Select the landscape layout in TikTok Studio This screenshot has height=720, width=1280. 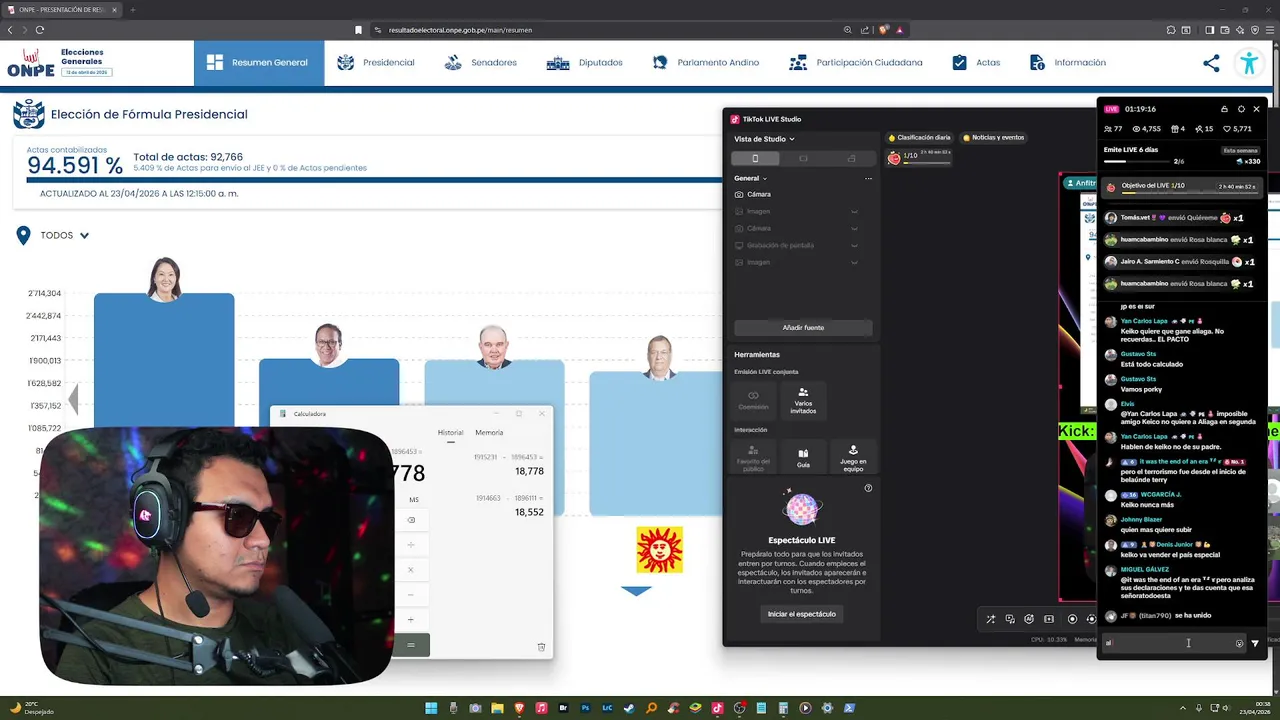[x=803, y=158]
